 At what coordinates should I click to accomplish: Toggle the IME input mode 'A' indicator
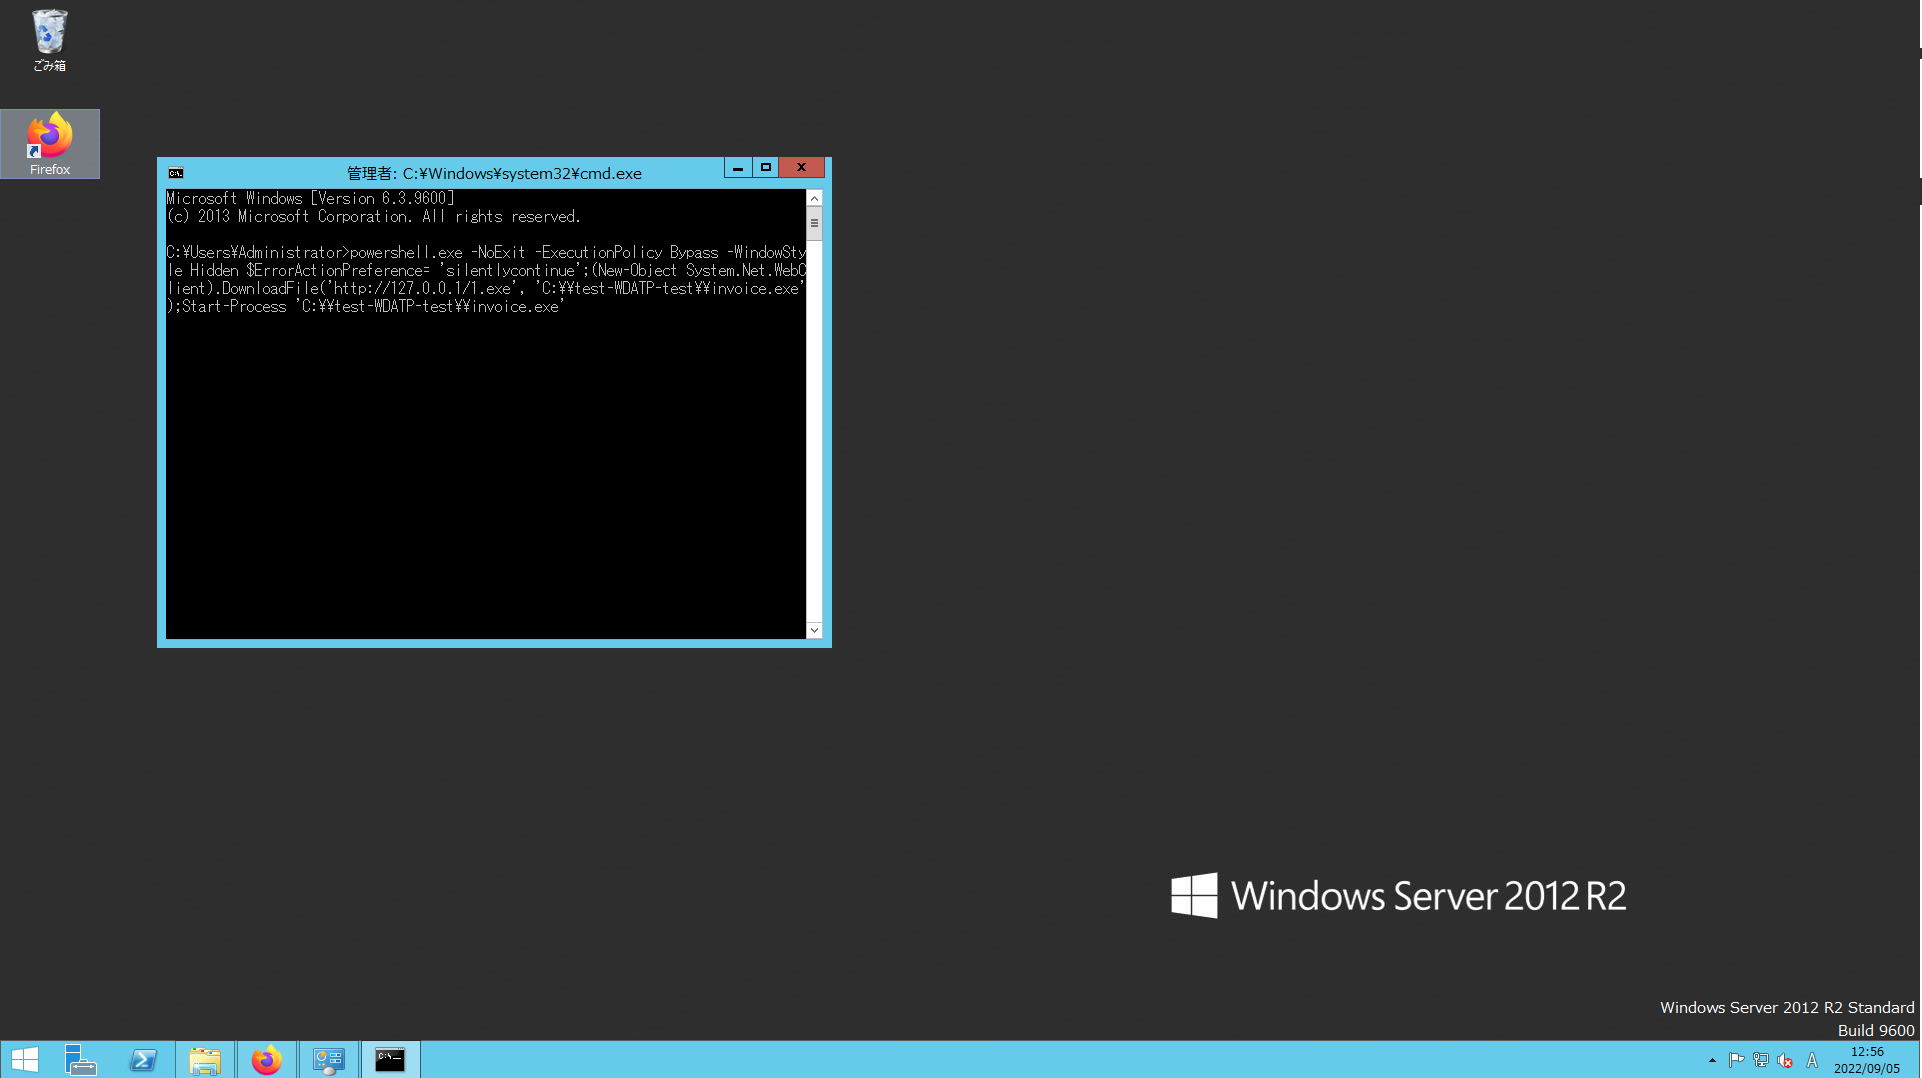pos(1812,1060)
